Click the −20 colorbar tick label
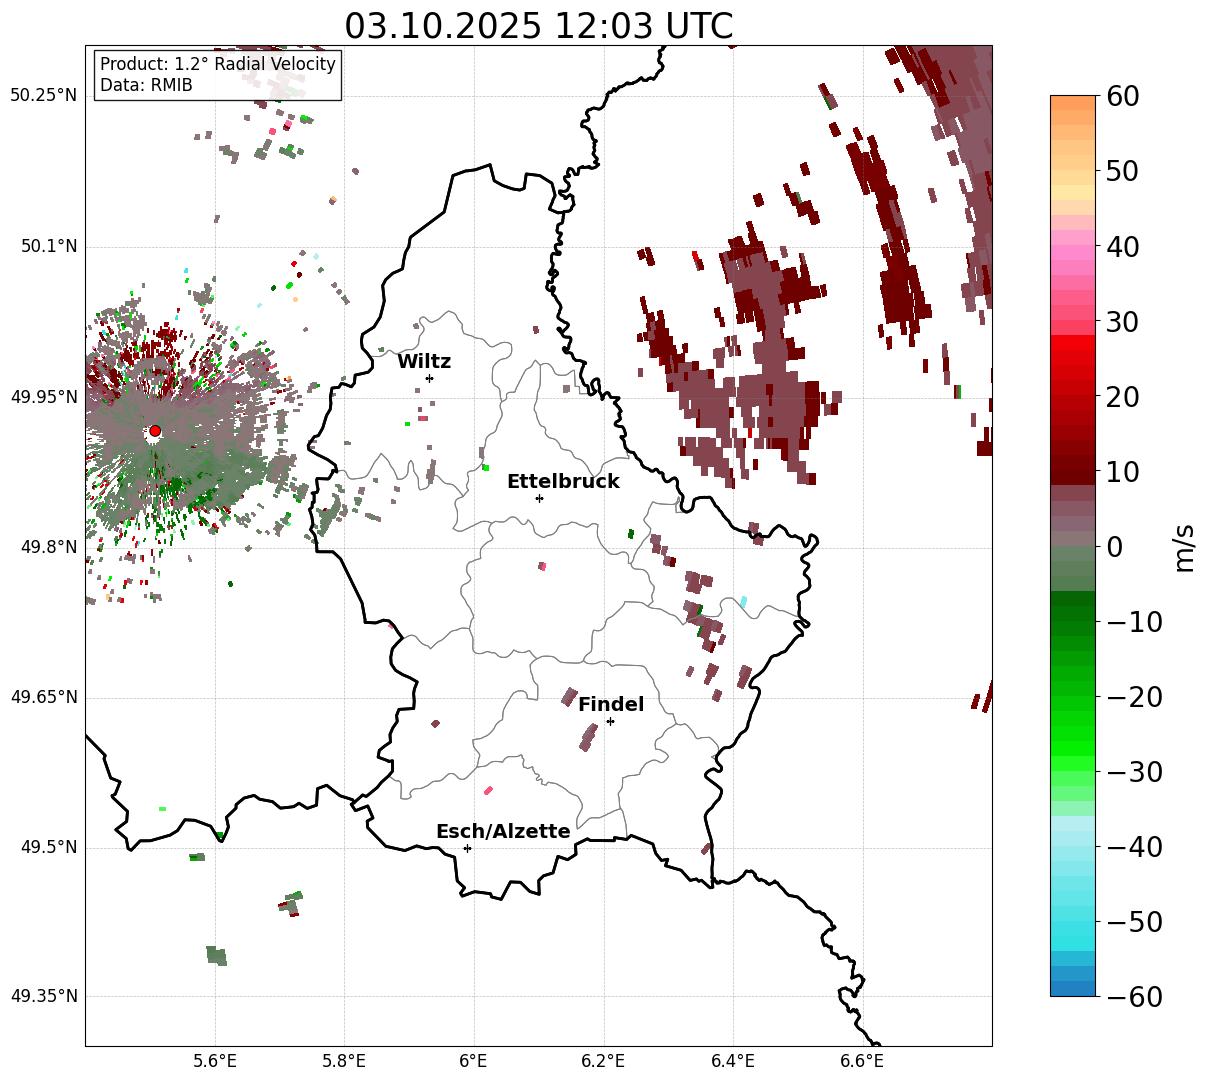Screen dimensions: 1207x1081 (x=1135, y=697)
